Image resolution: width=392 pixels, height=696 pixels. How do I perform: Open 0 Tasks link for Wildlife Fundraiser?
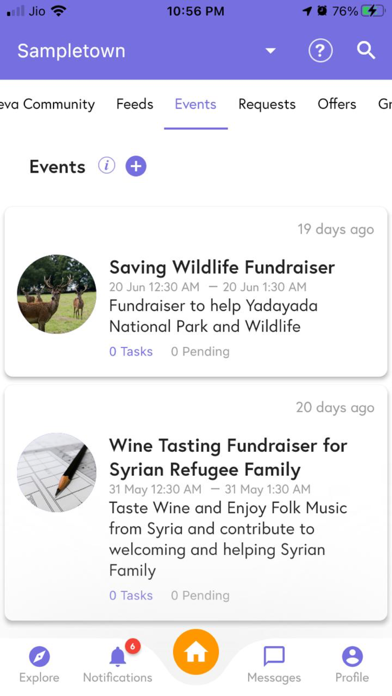[131, 352]
